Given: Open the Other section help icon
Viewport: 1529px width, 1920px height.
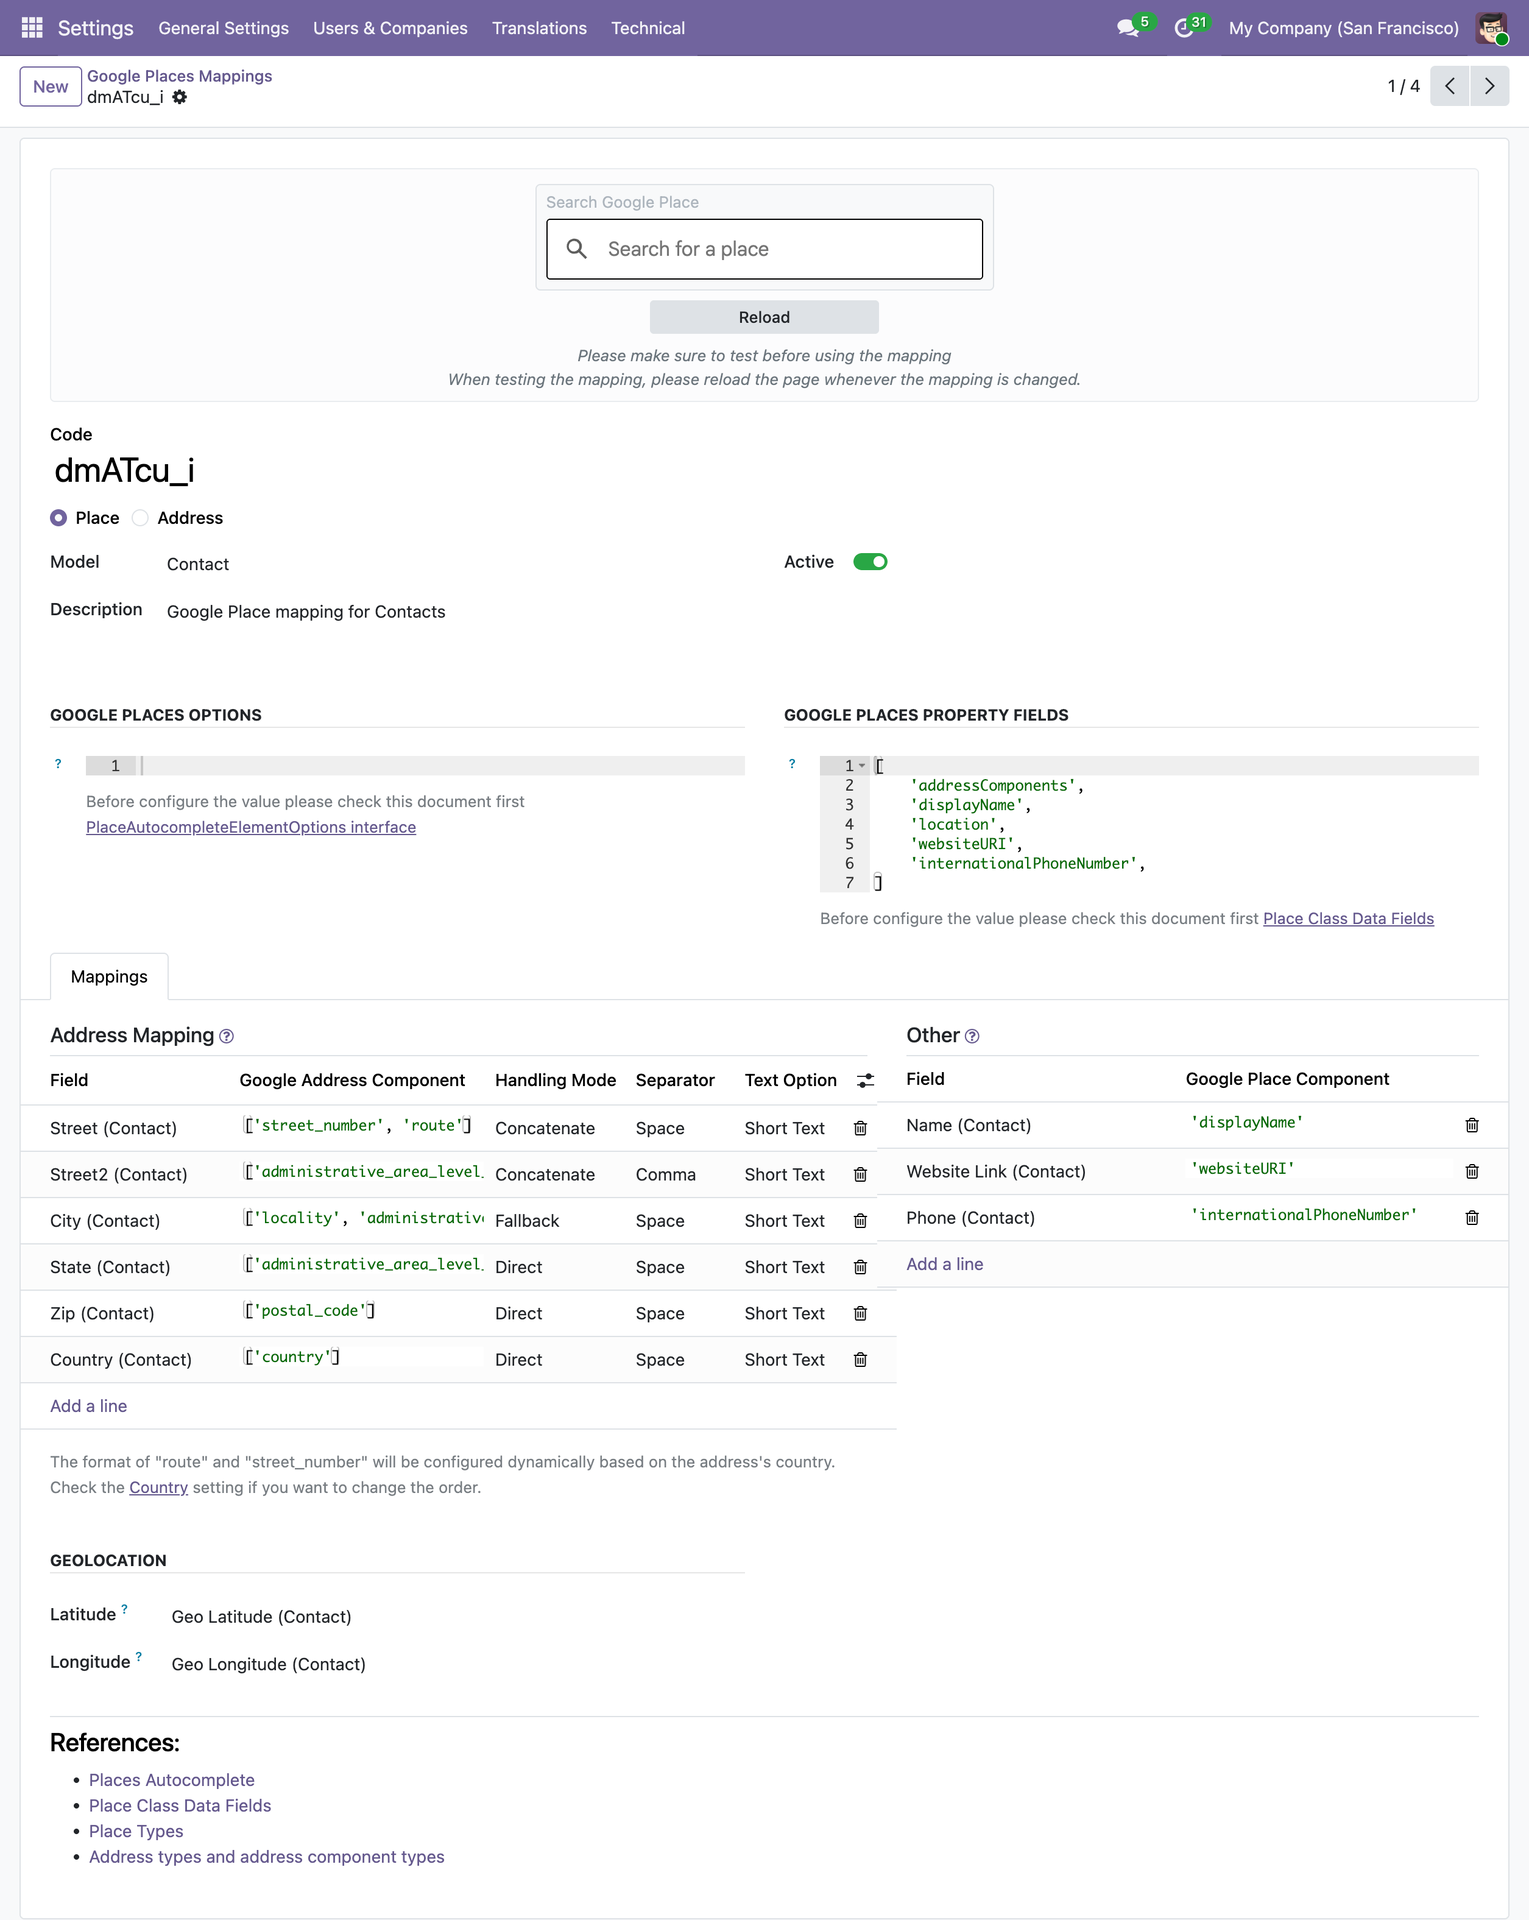Looking at the screenshot, I should pos(972,1037).
